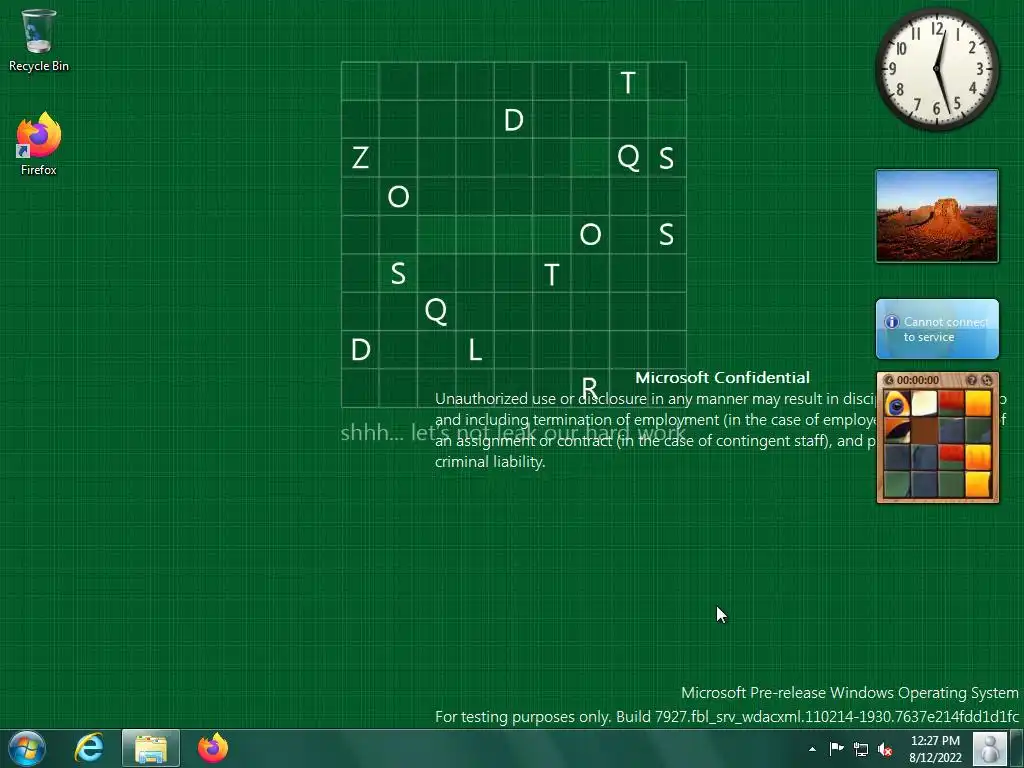Click the user picture tile on the taskbar
Screen dimensions: 1024x768
click(990, 748)
